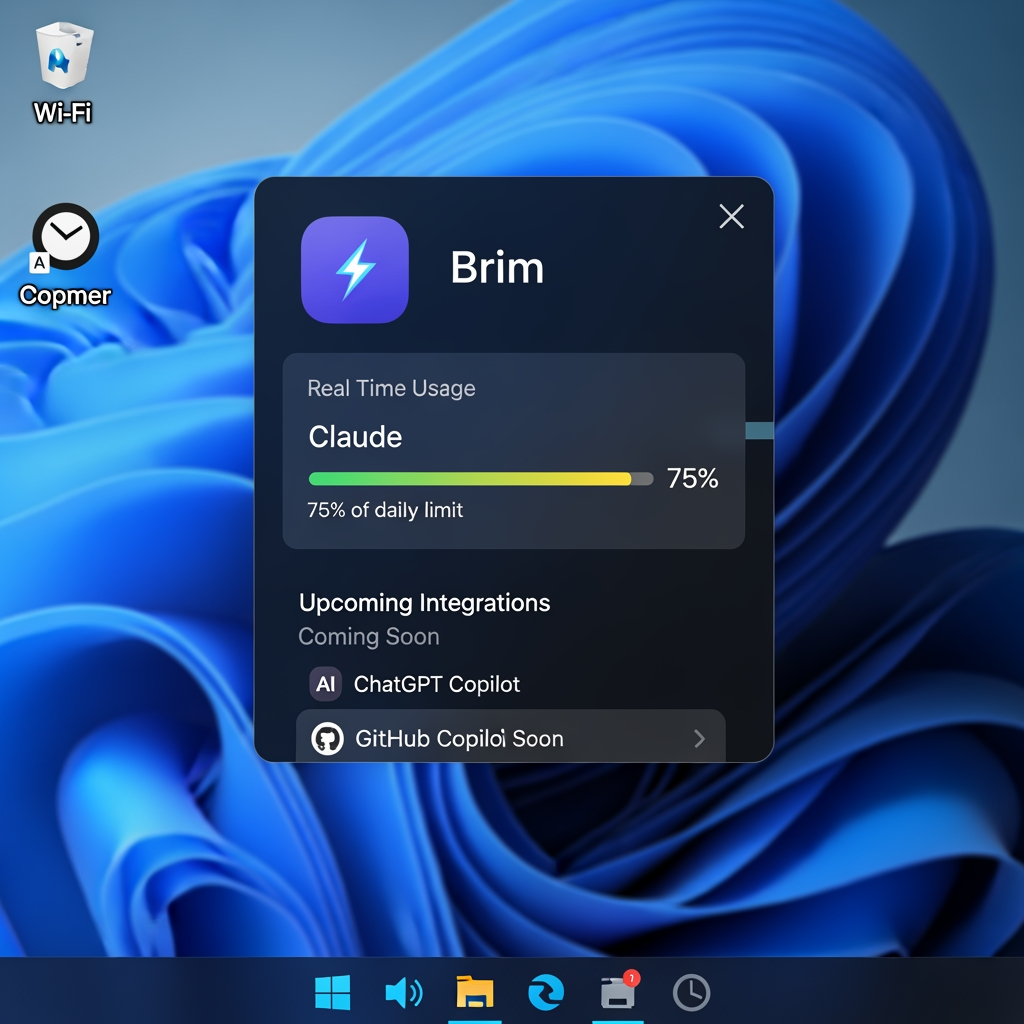
Task: Open the Copmer clock desktop icon
Action: coord(65,255)
